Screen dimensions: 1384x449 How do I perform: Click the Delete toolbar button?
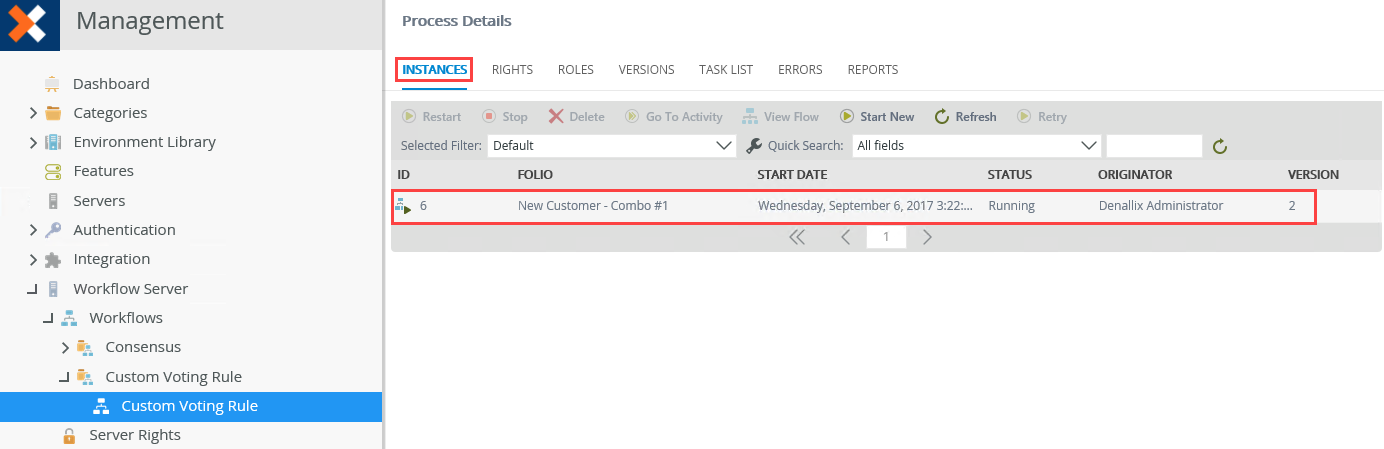coord(576,117)
